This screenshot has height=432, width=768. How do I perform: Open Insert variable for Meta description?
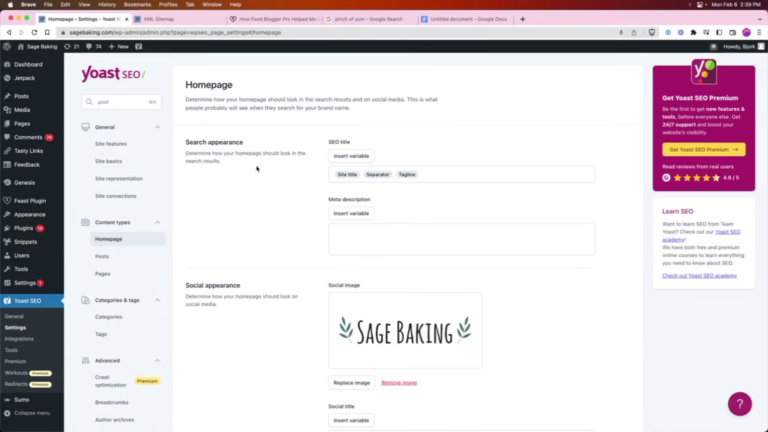(x=351, y=214)
